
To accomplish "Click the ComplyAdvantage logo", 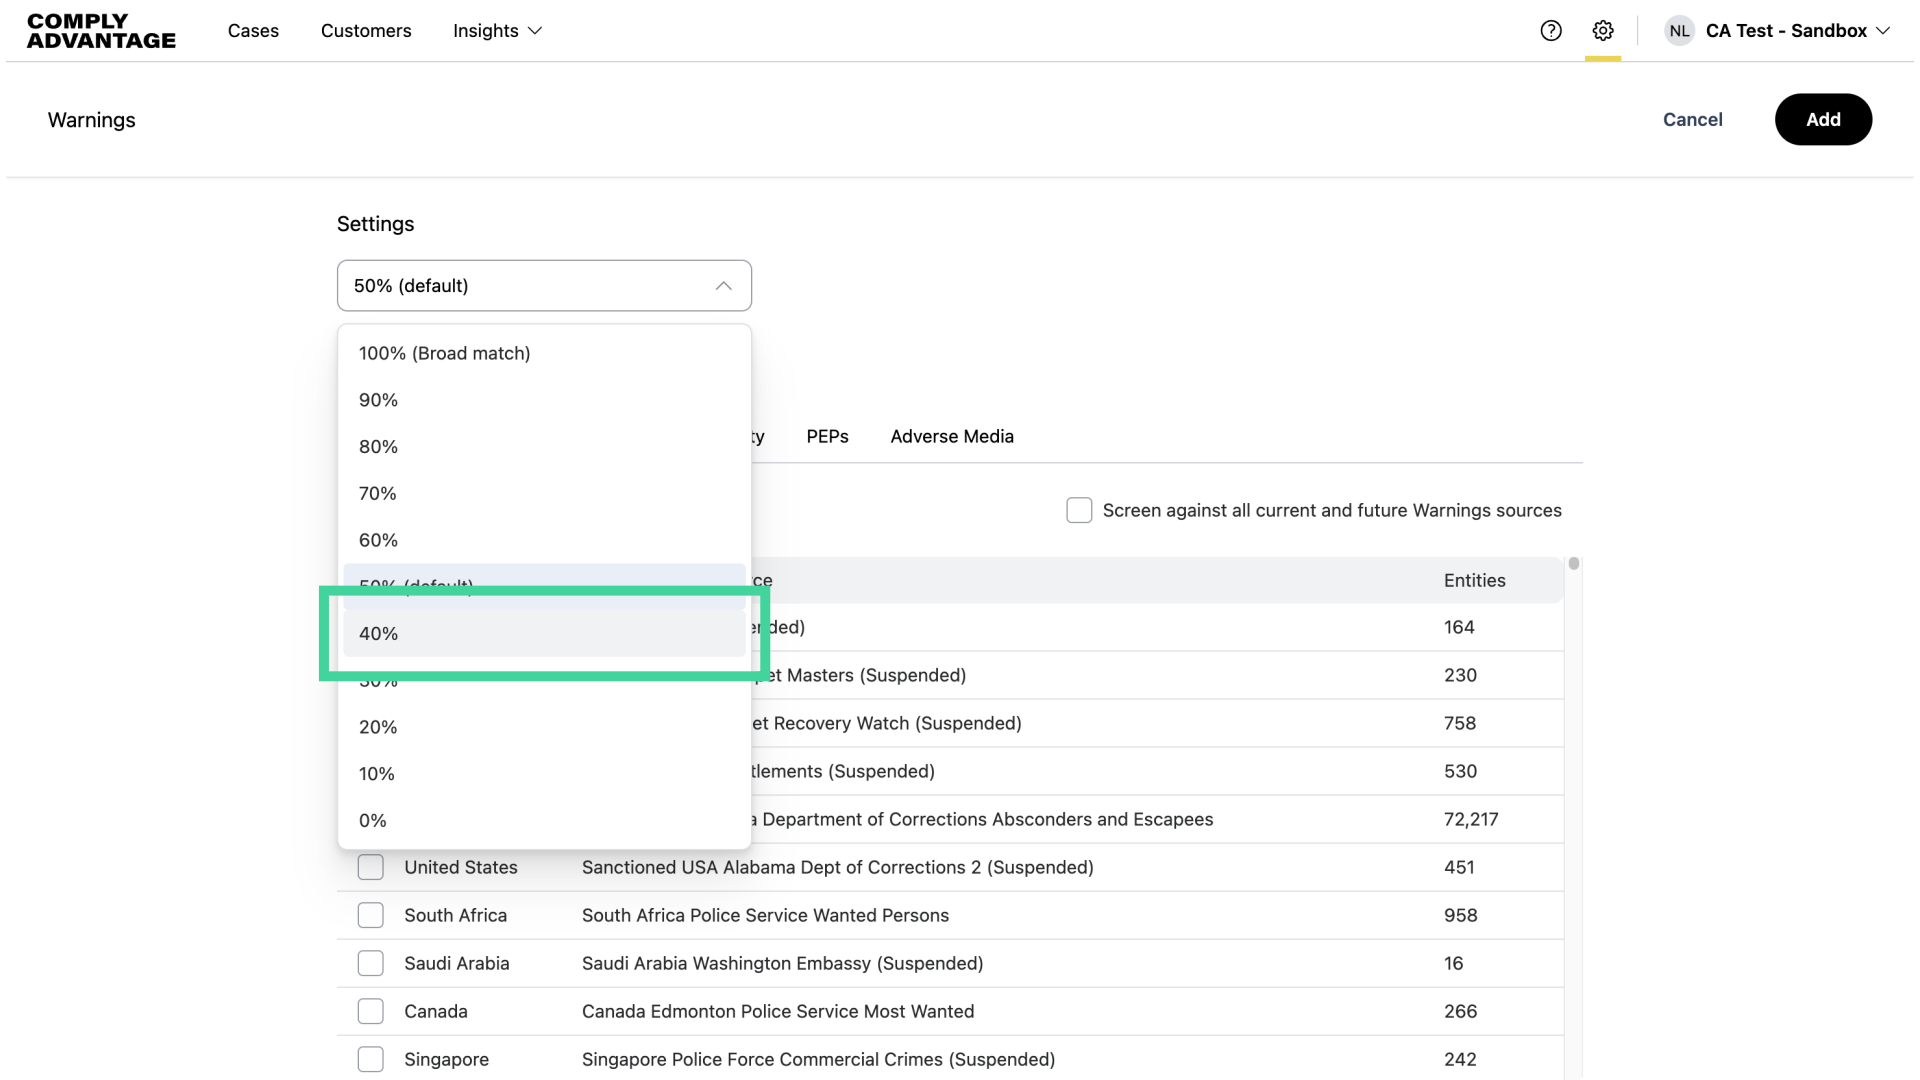I will [x=101, y=31].
